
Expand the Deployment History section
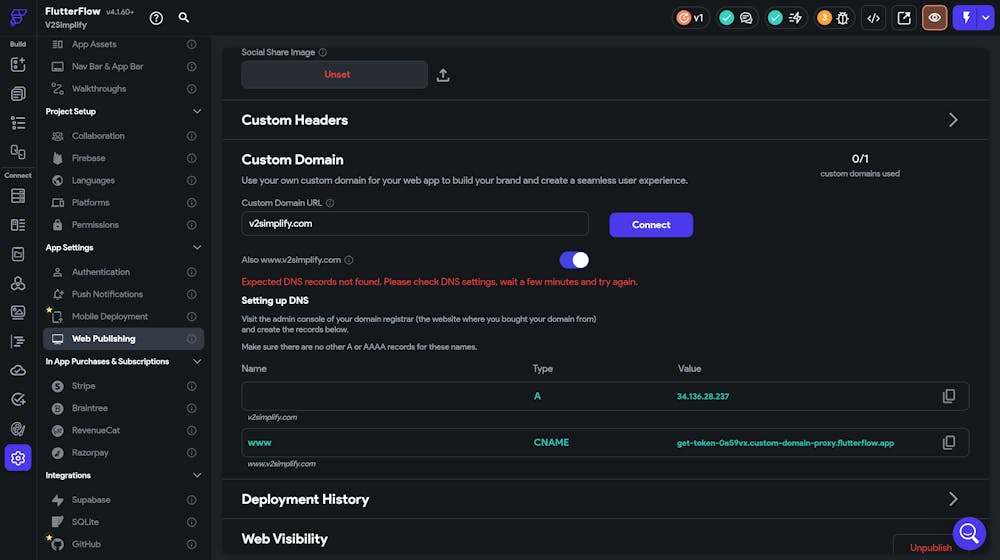pos(953,499)
